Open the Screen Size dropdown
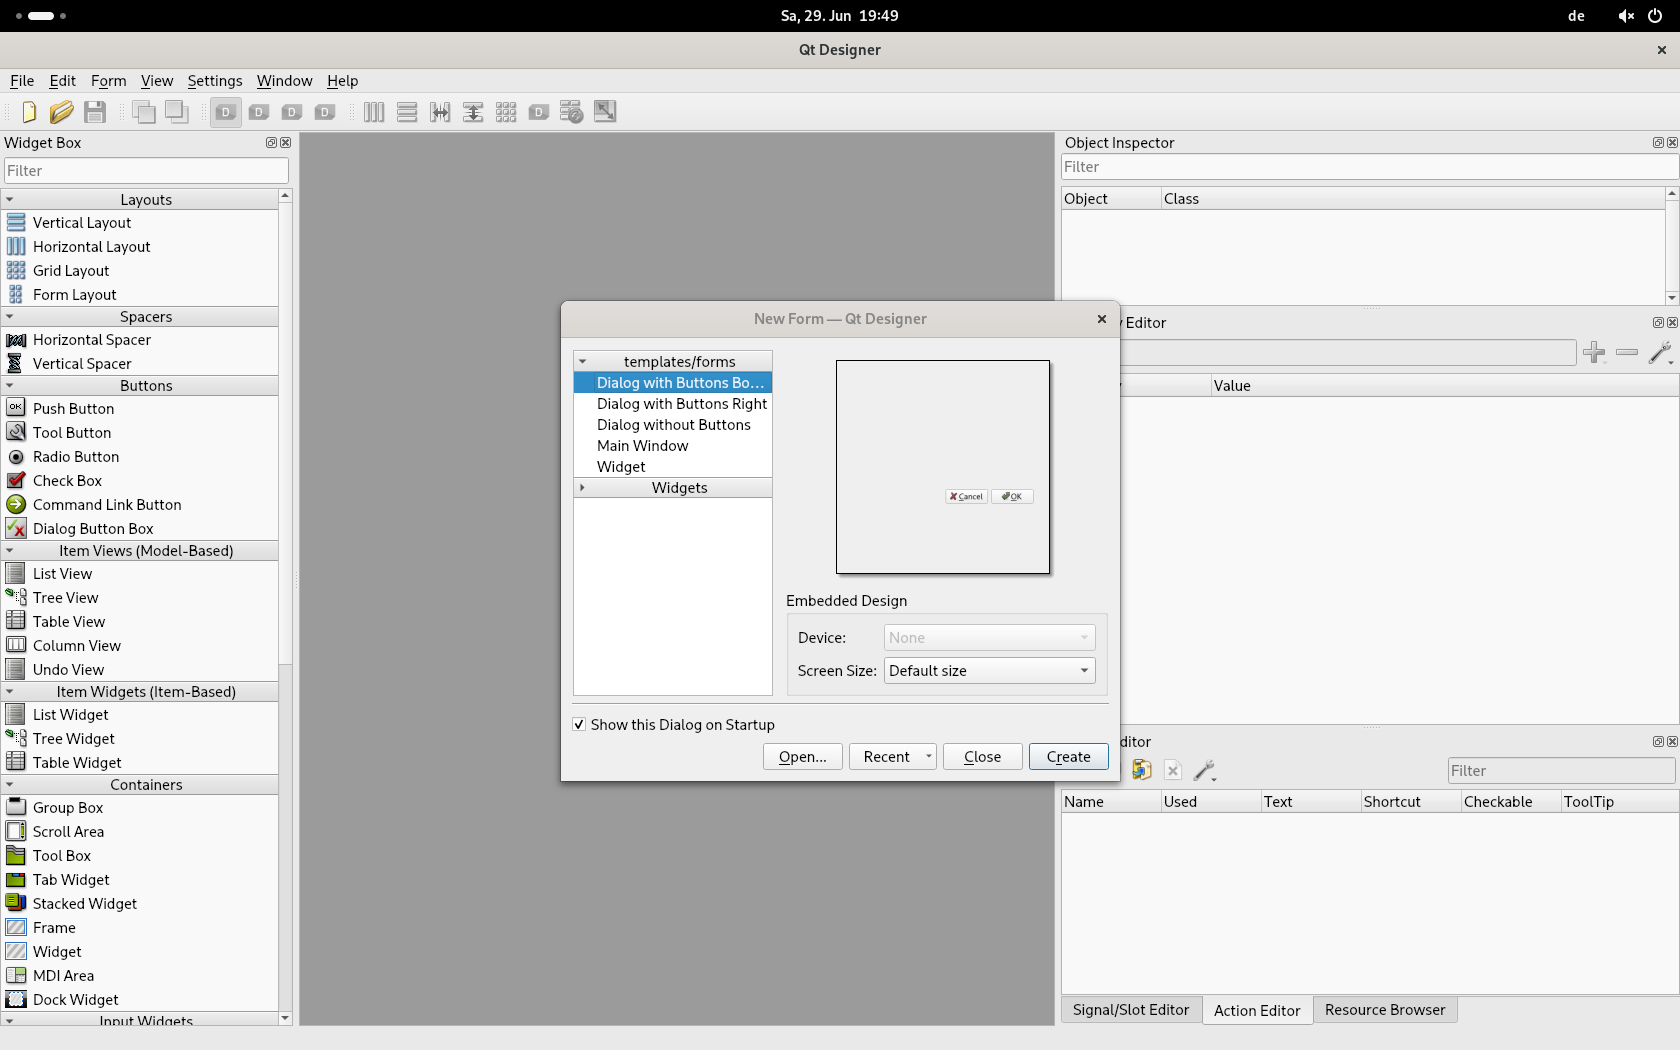The image size is (1680, 1050). pyautogui.click(x=989, y=670)
